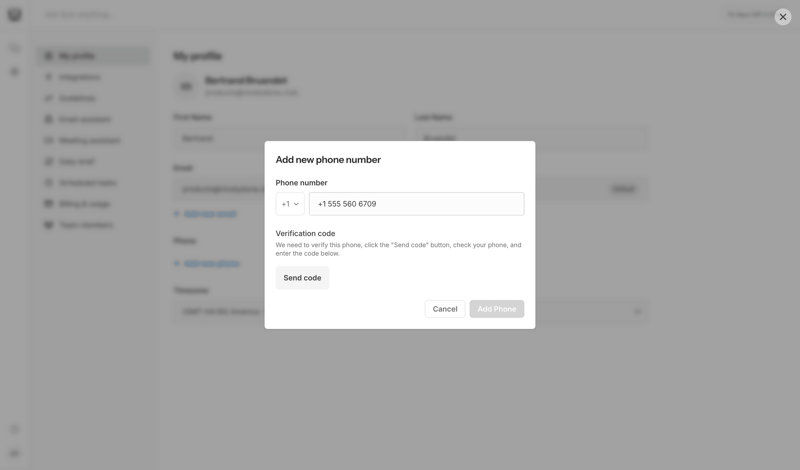Click the Guidelines icon in sidebar
800x470 pixels.
click(48, 98)
